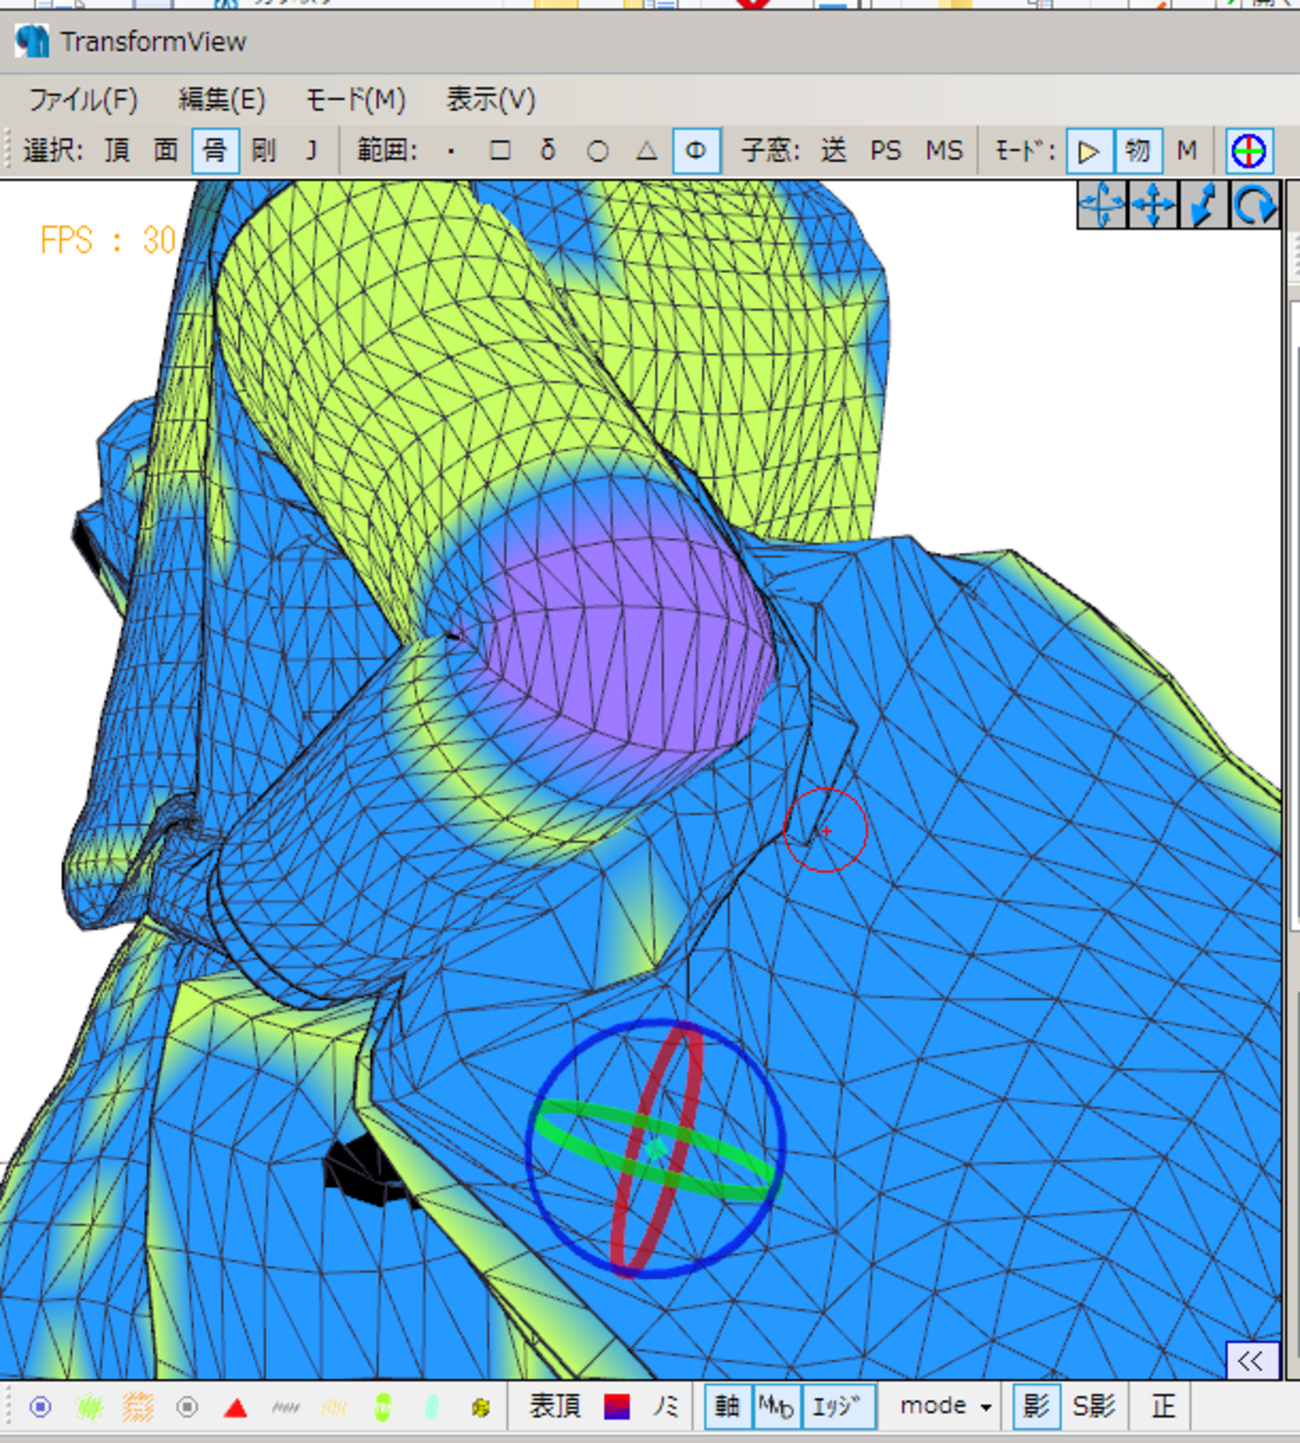The image size is (1300, 1443).
Task: Click the colored axis gizmo toolbar icon
Action: pos(1248,151)
